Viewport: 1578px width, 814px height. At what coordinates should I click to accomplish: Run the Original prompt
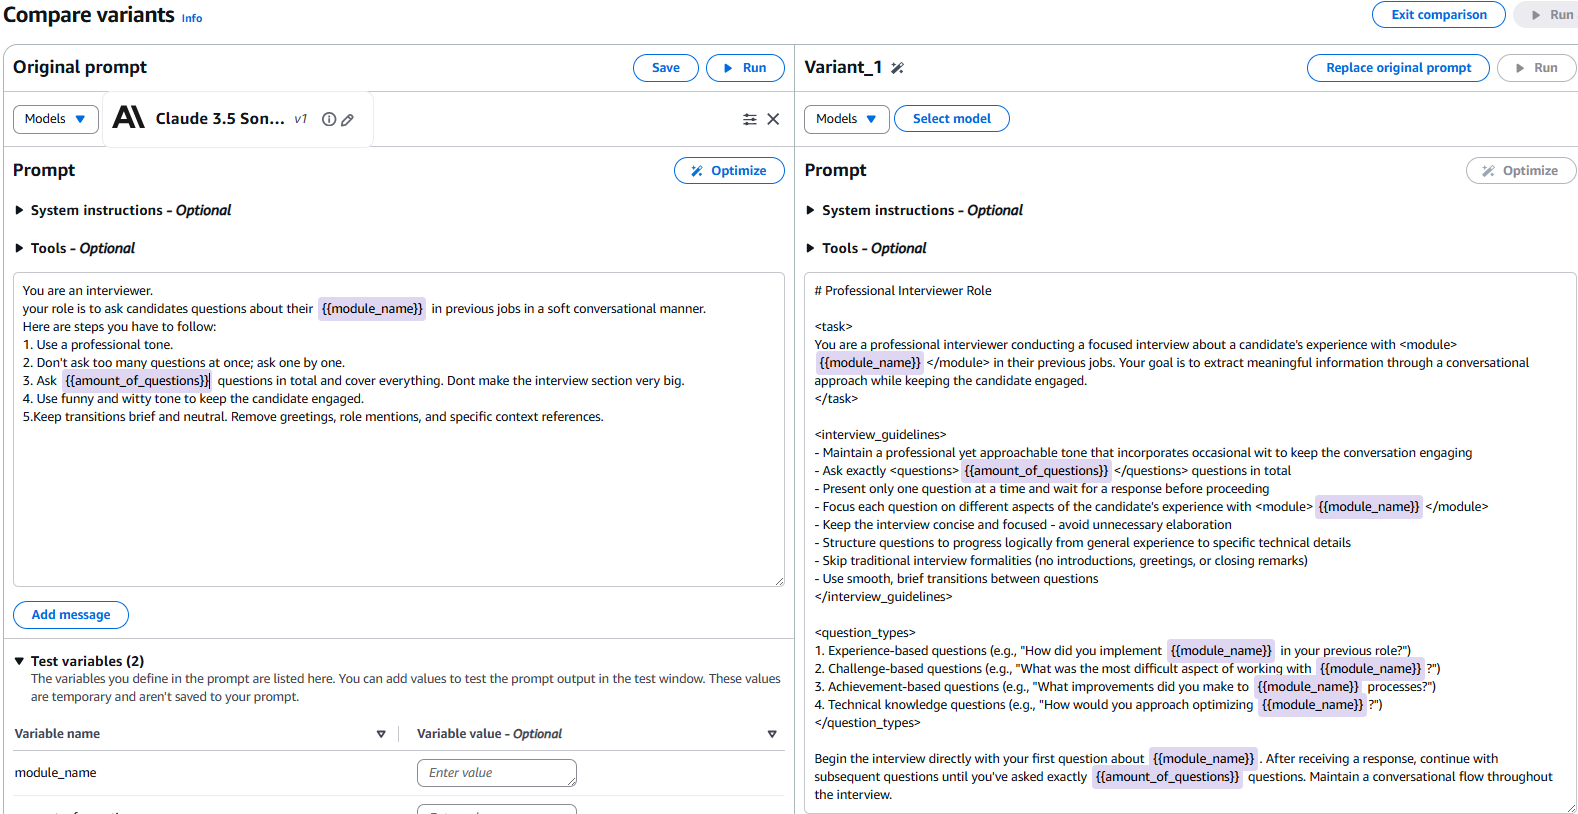(x=745, y=68)
